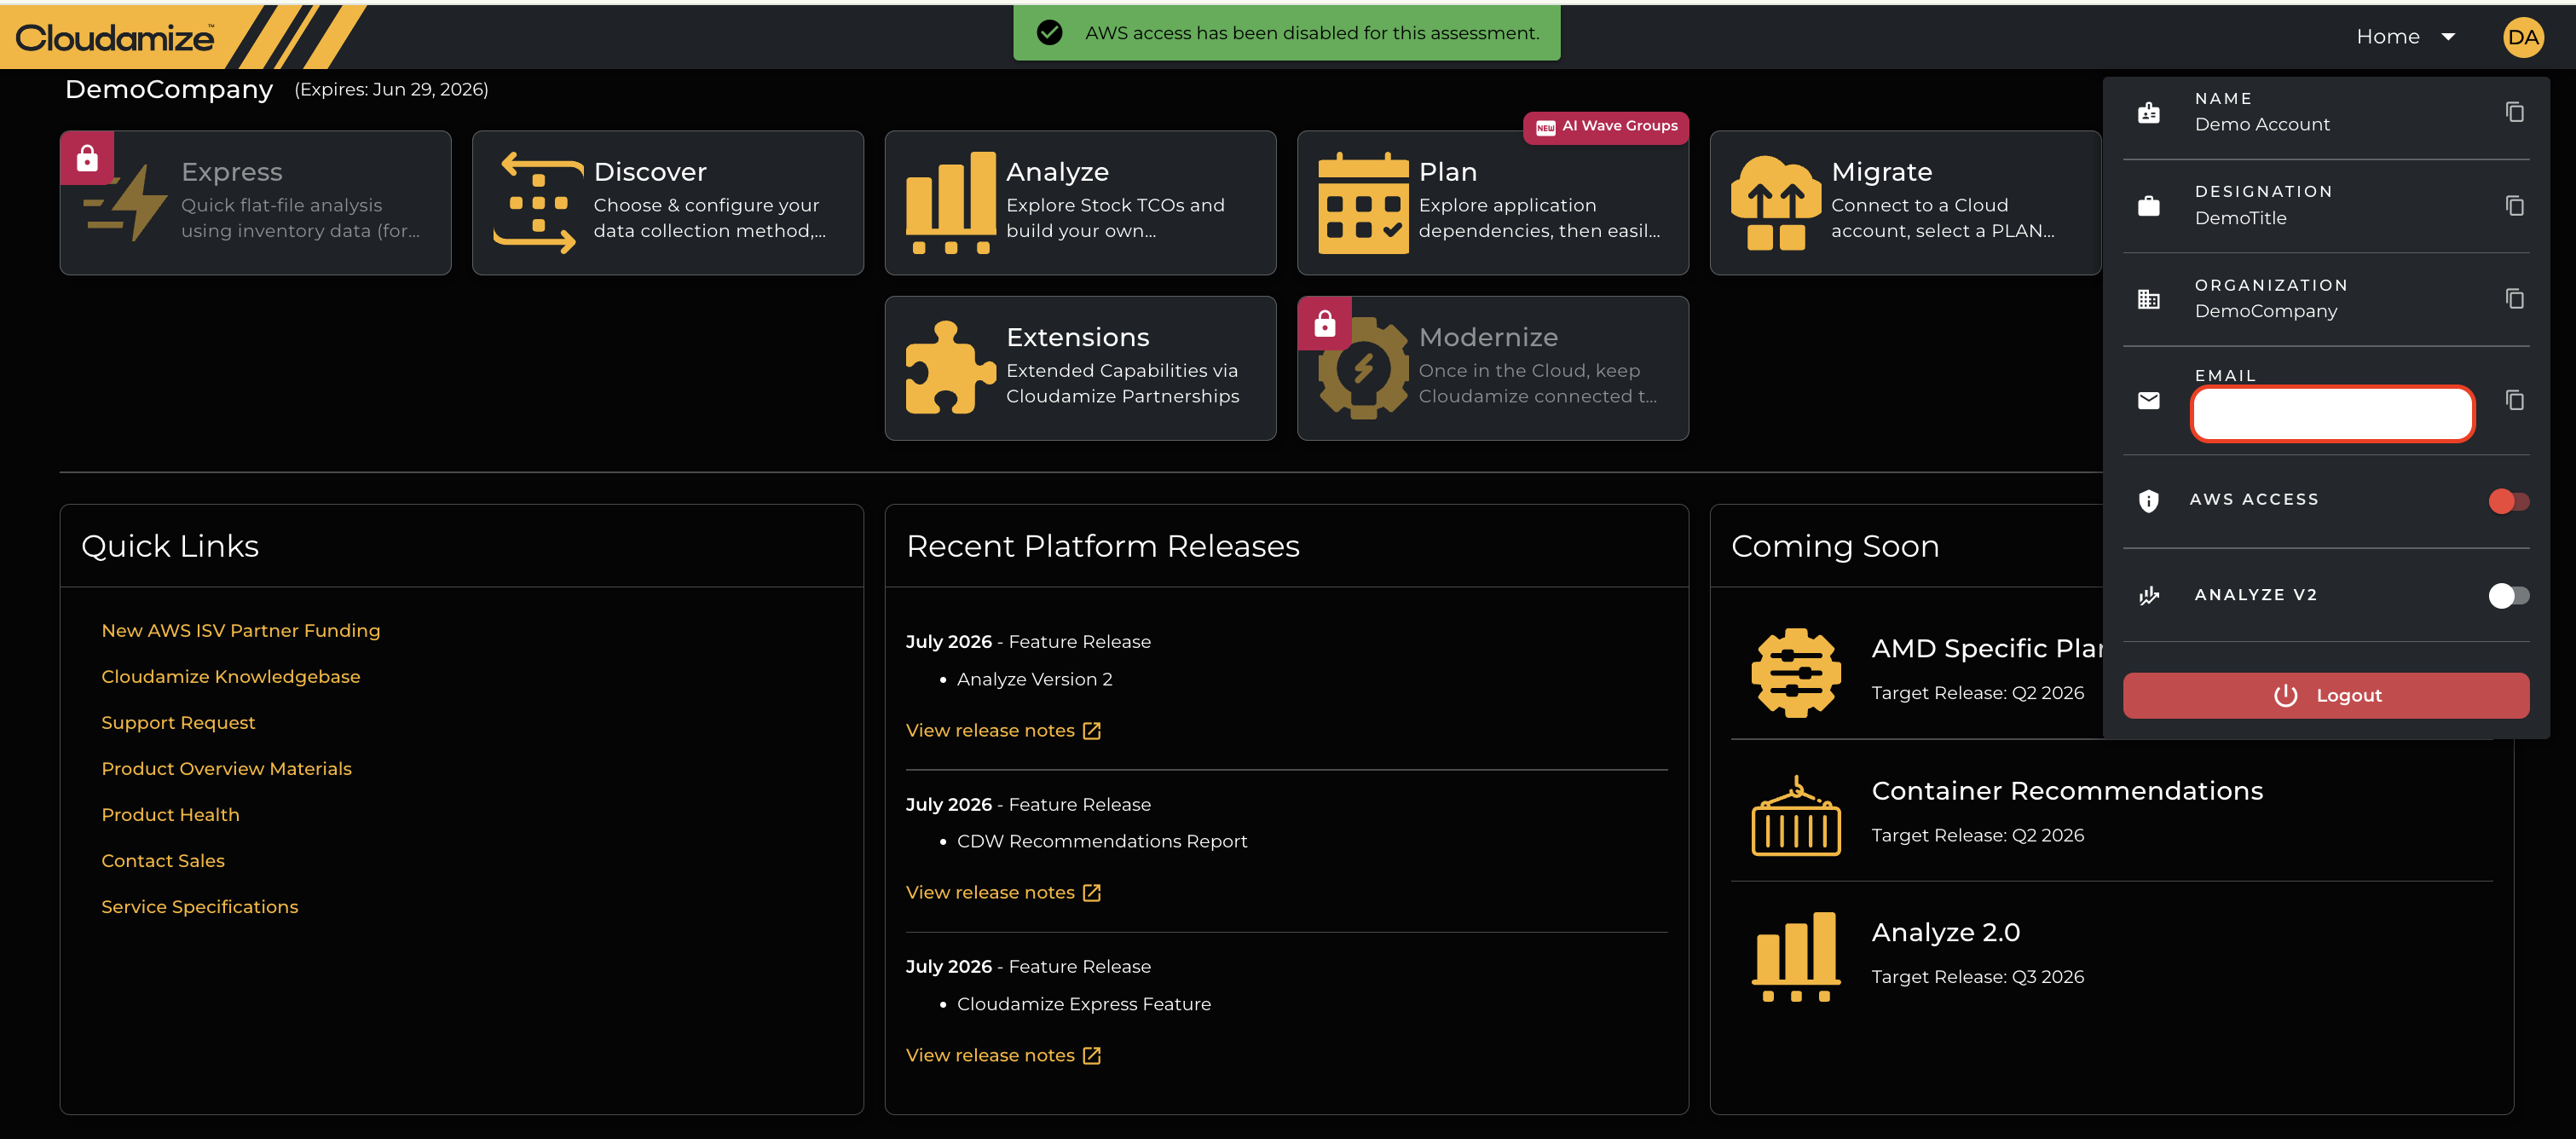Screen dimensions: 2576x1139
Task: Open New AWS ISV Partner Funding link
Action: 241,630
